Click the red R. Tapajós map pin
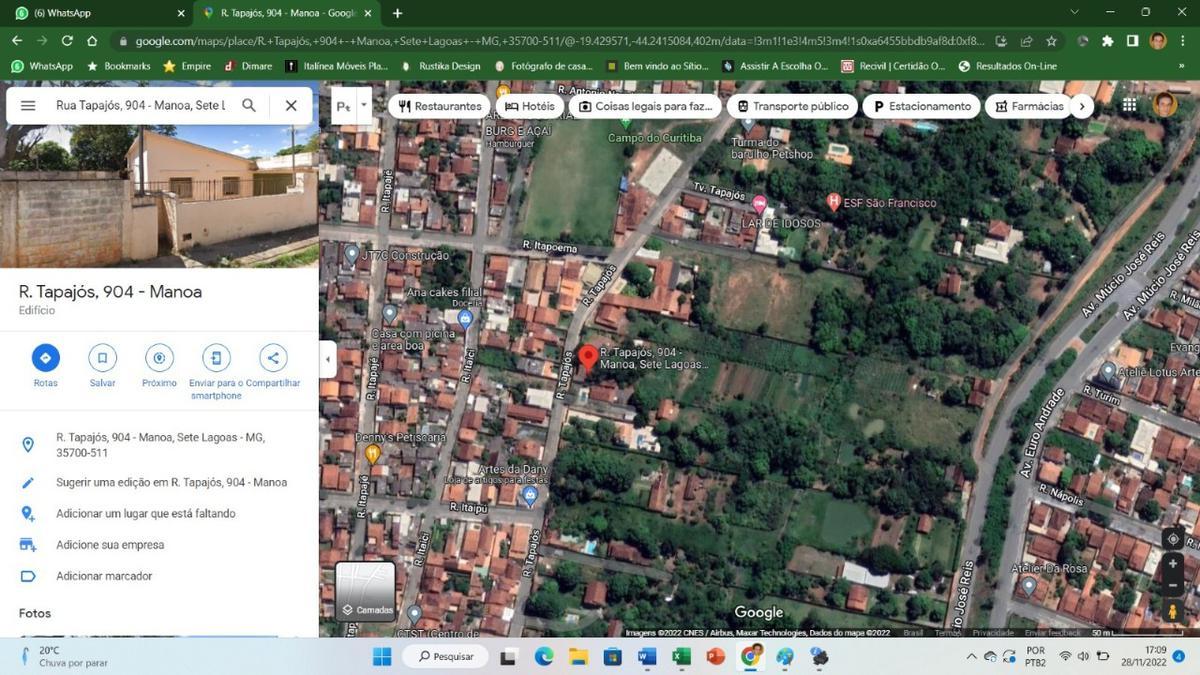Screen dimensions: 1200x675 588,358
